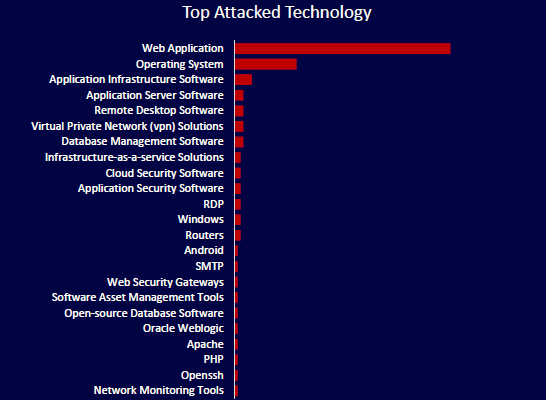Select the Application Server Software label
The width and height of the screenshot is (546, 400).
click(155, 95)
